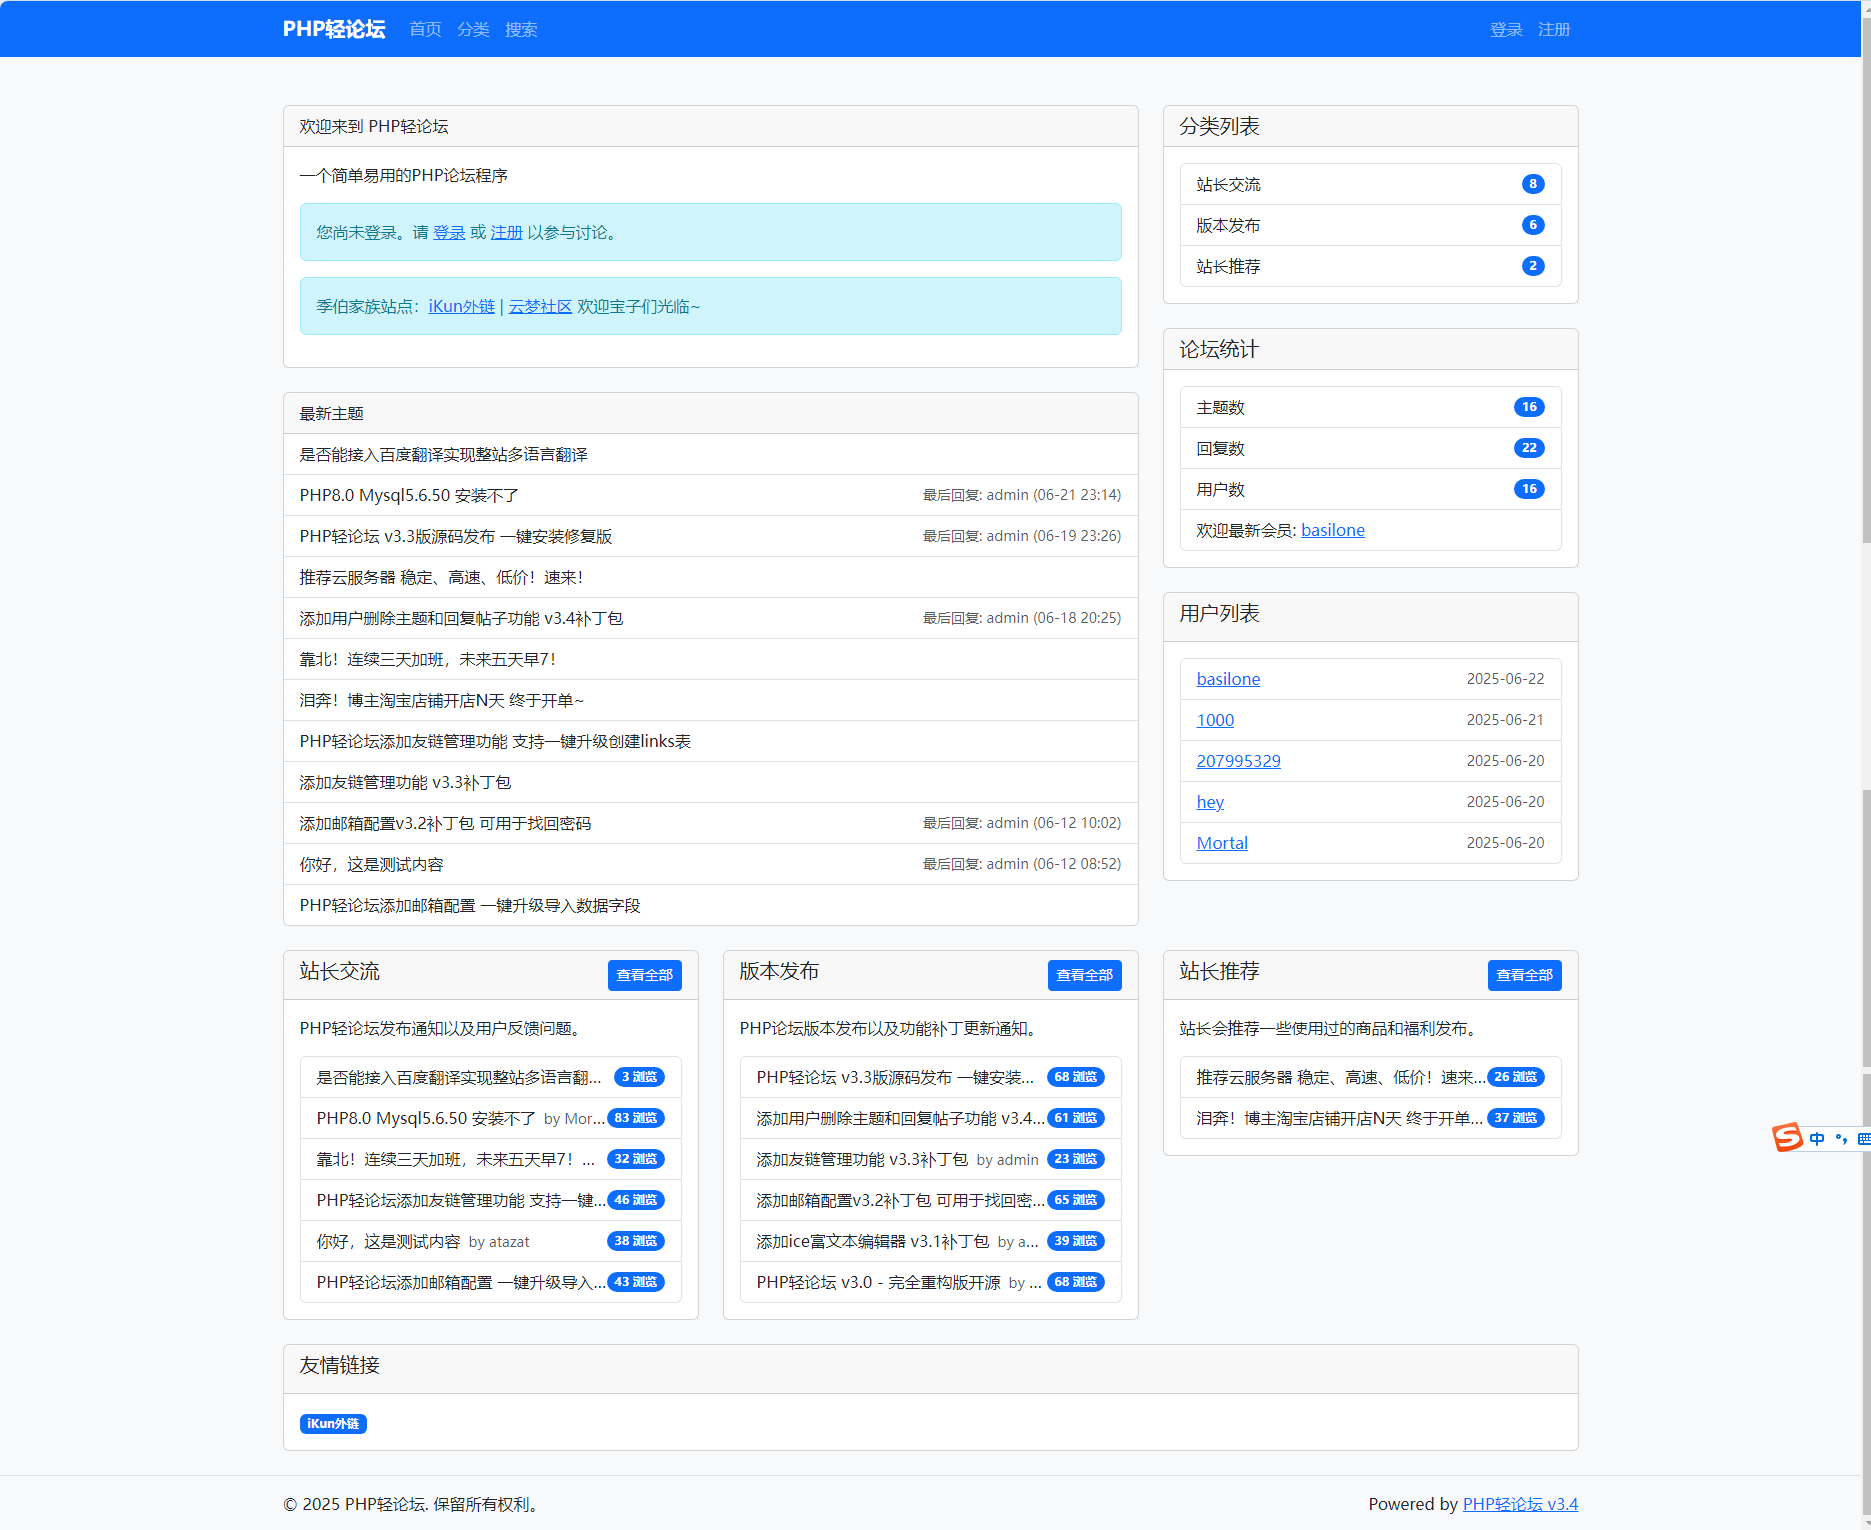This screenshot has width=1871, height=1530.
Task: Click 查看全部 in the 站长推荐 panel
Action: coord(1524,975)
